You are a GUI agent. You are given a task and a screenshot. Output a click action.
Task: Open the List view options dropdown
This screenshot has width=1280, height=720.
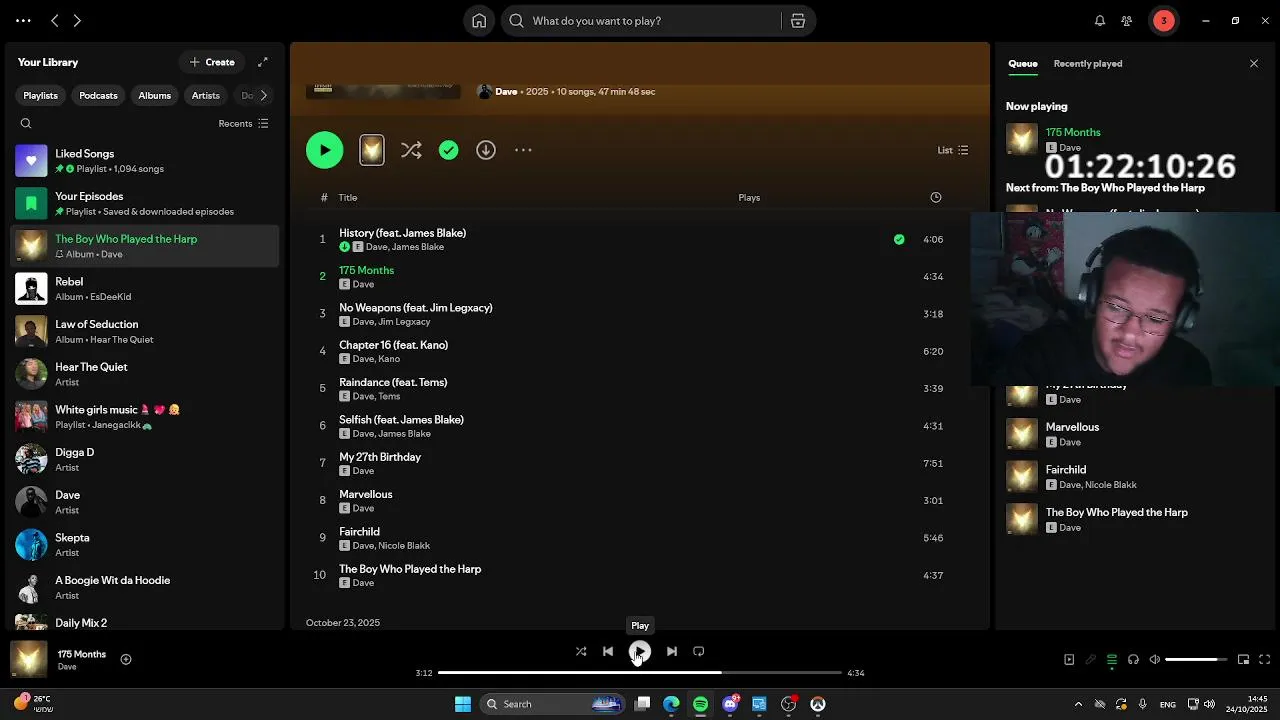point(952,150)
